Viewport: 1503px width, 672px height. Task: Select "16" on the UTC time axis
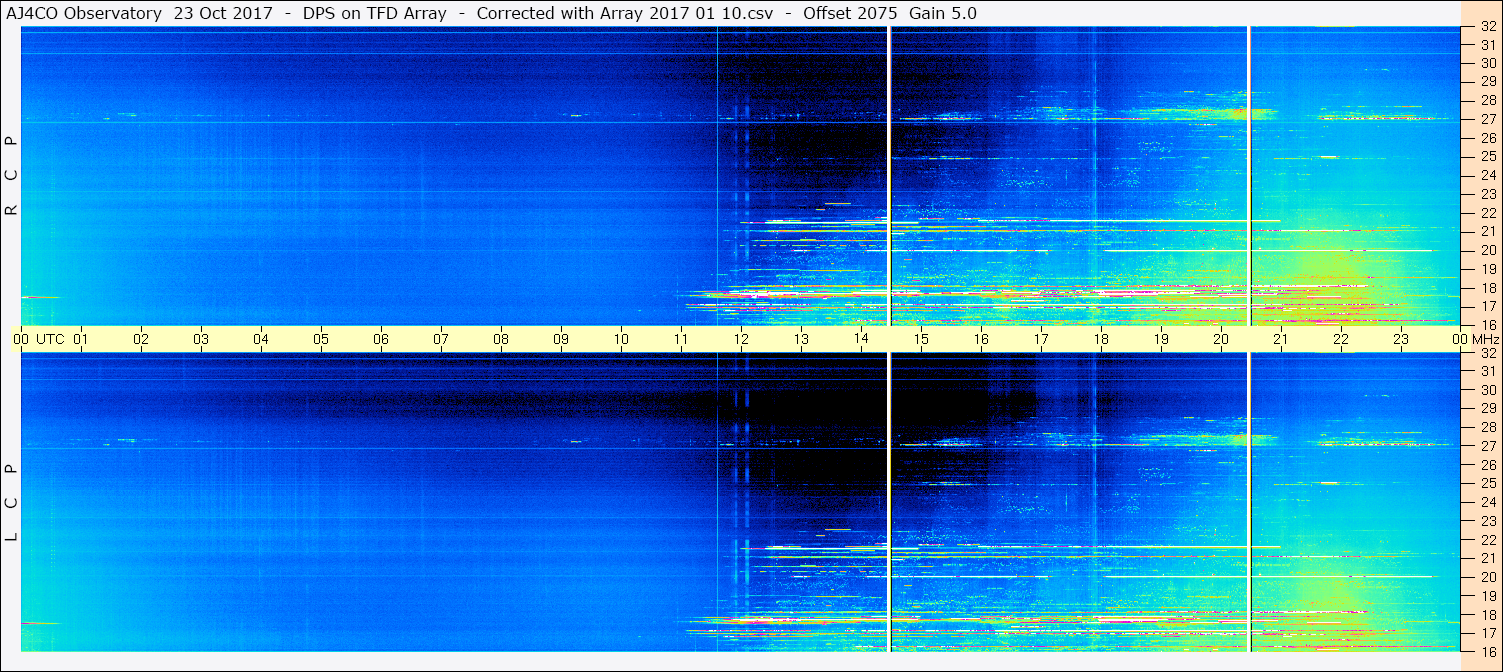click(x=981, y=339)
